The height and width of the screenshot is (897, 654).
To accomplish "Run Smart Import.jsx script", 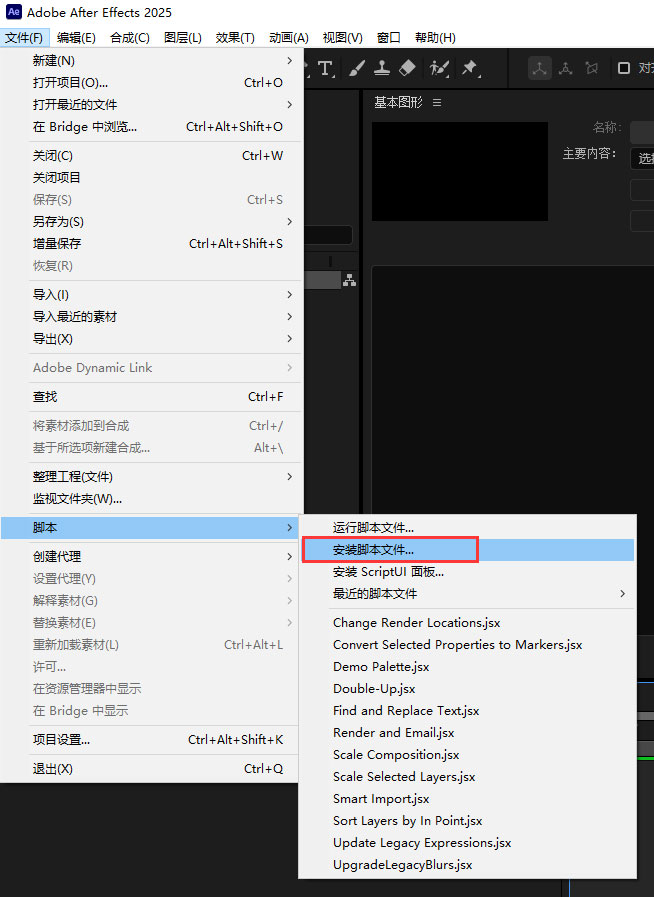I will [x=467, y=799].
